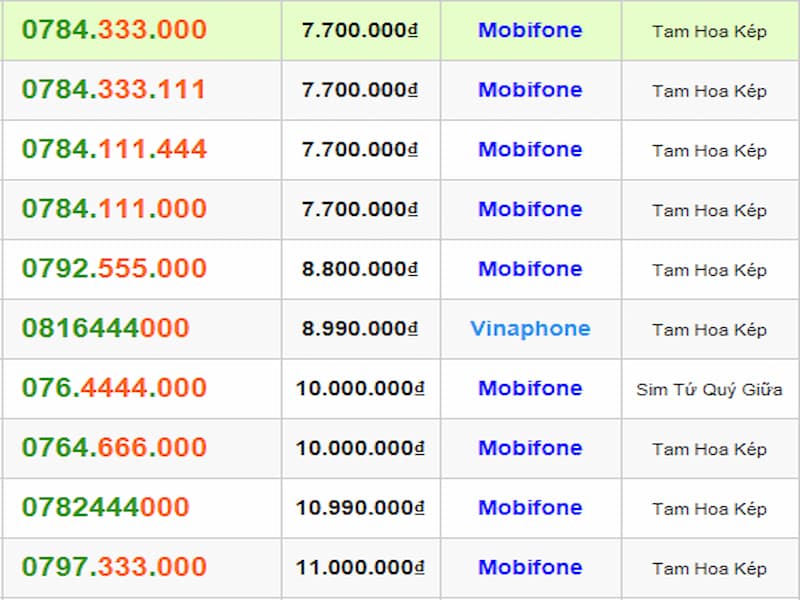Image resolution: width=800 pixels, height=600 pixels.
Task: Open SIM number 0764.666.000
Action: click(x=114, y=447)
